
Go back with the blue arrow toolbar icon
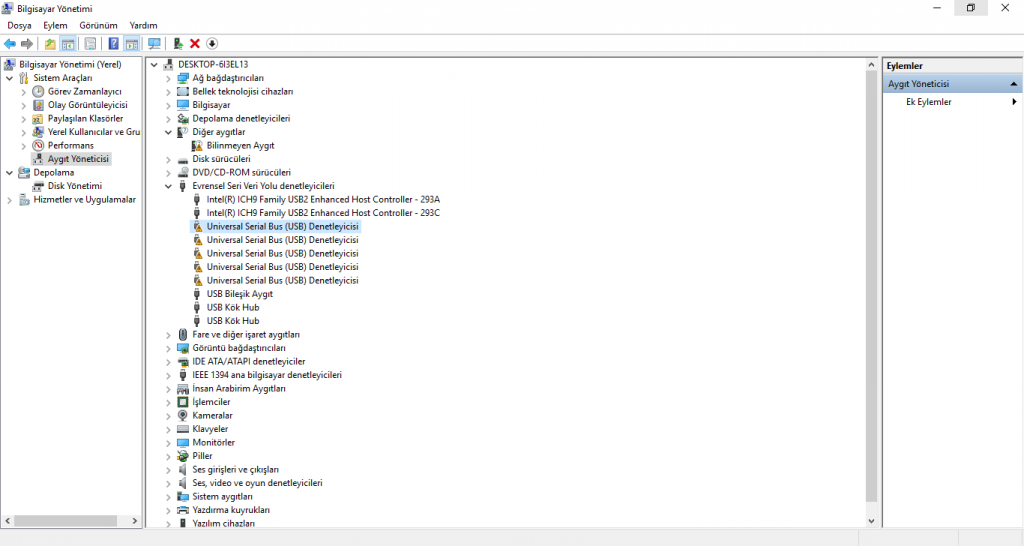[10, 44]
